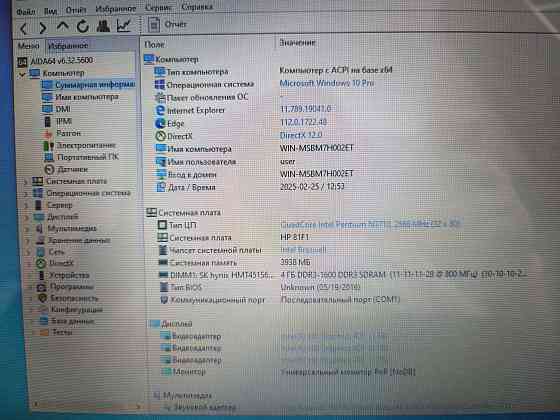Open the QuadCore Intel Pentium CPU link
Image resolution: width=560 pixels, height=420 pixels.
371,224
